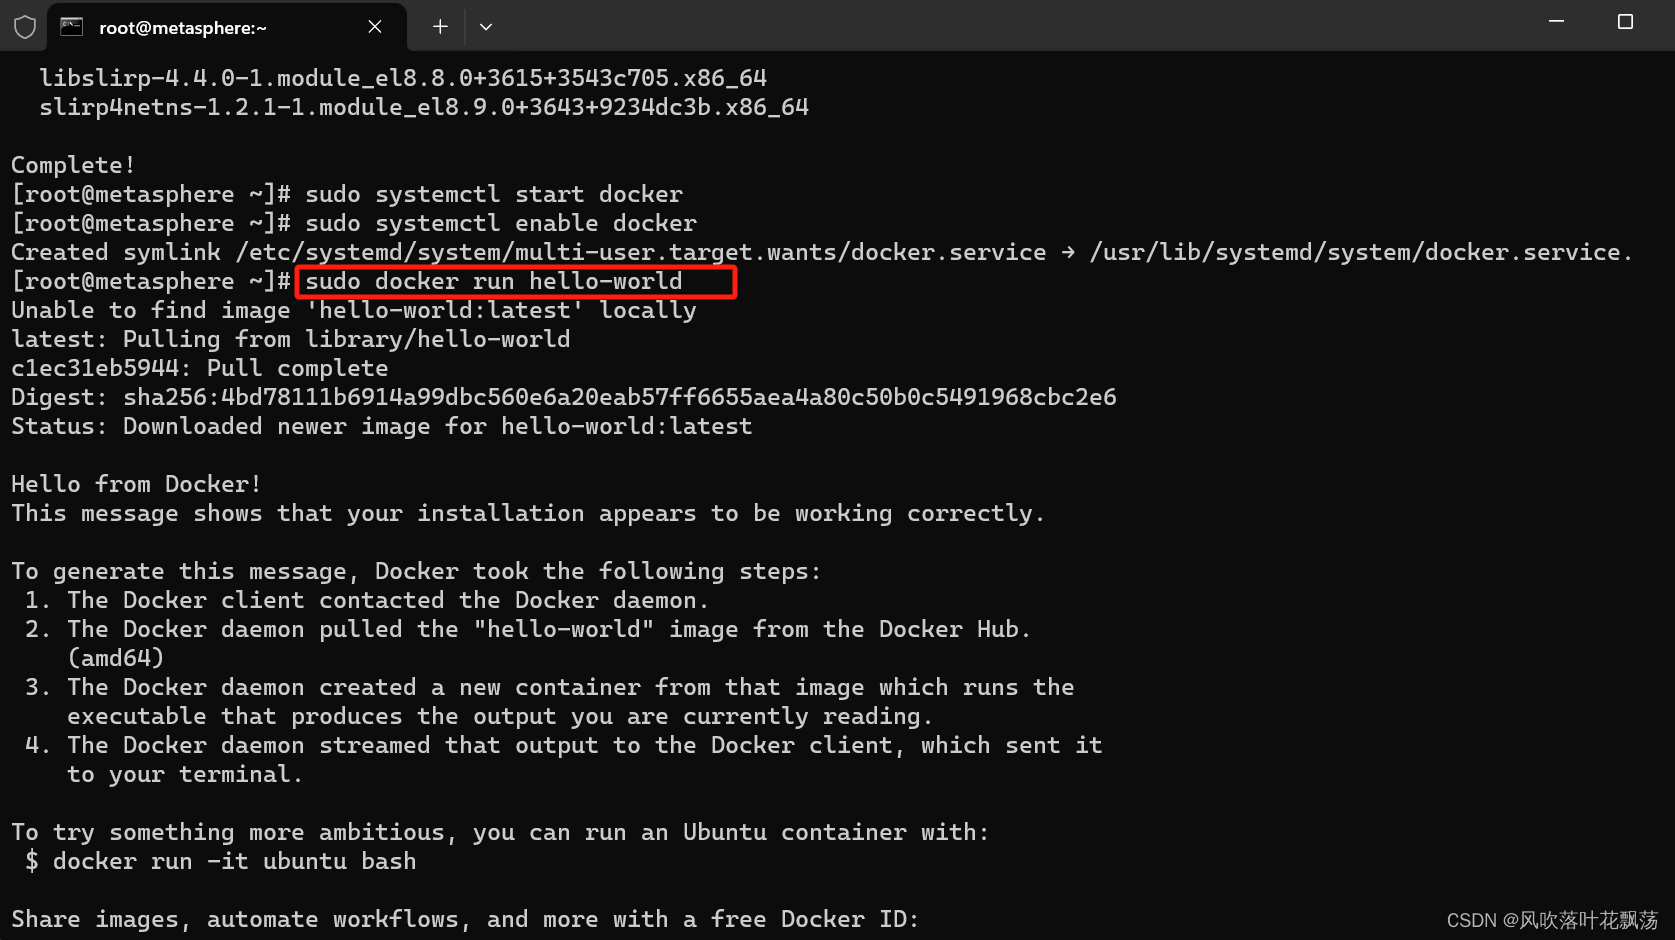Click the terminal icon on the tab

pos(71,27)
